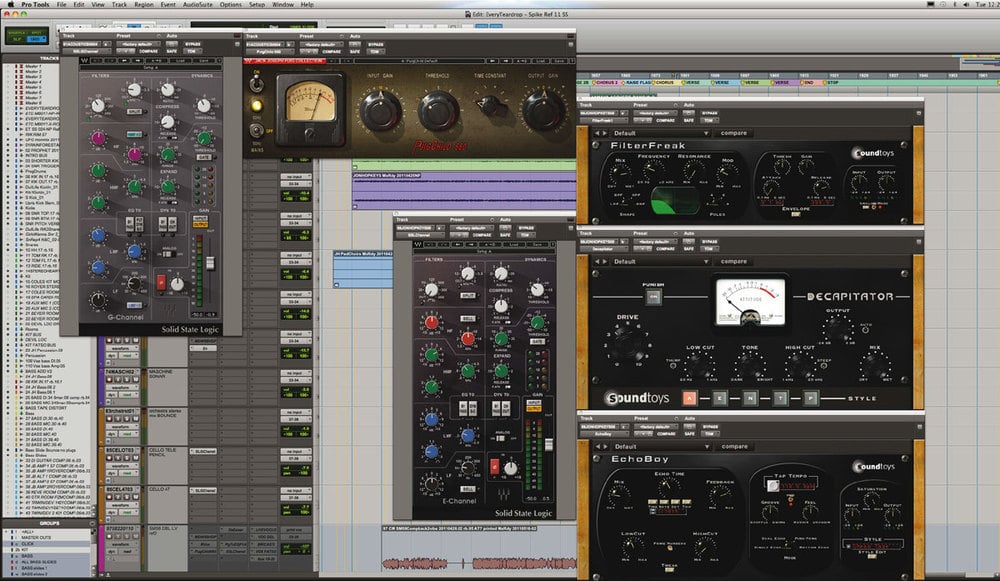This screenshot has height=581, width=1000.
Task: Open Setup menu
Action: tap(257, 4)
